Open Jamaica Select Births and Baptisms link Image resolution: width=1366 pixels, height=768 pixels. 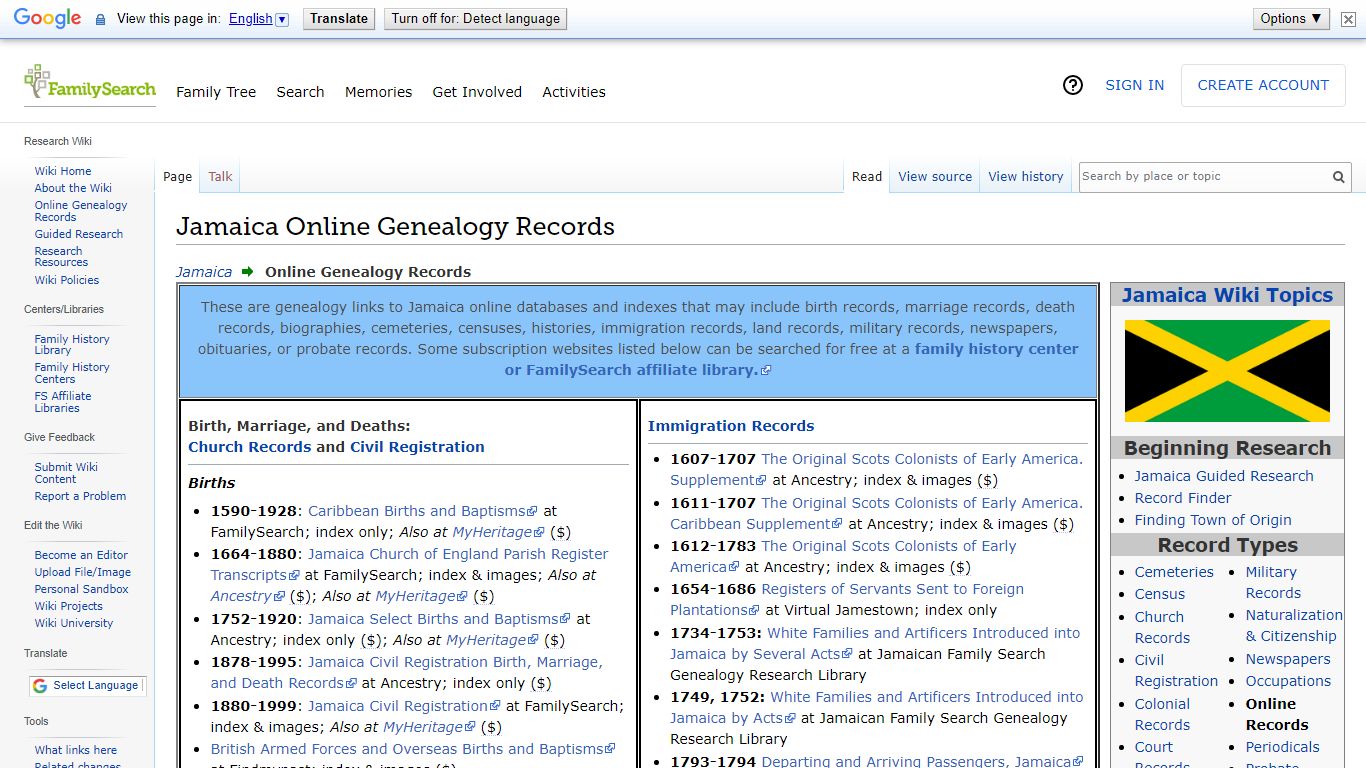439,619
